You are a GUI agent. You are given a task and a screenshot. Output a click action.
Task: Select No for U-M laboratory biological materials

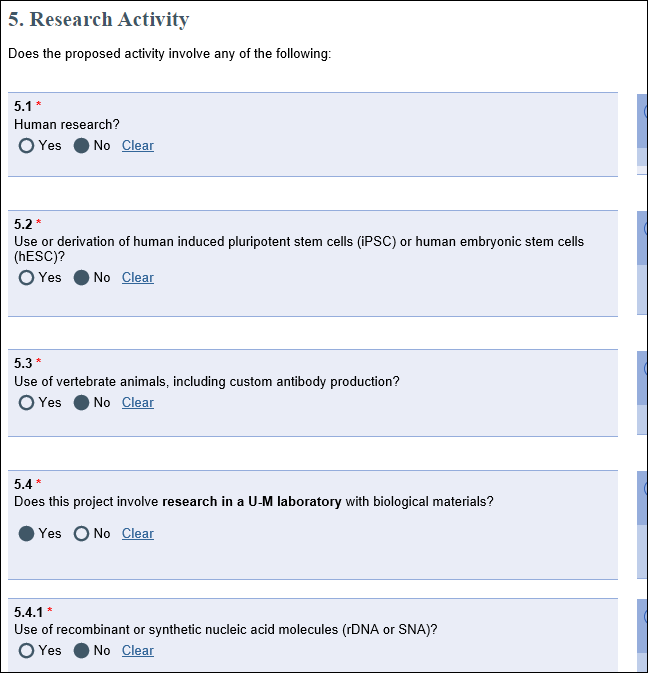[81, 534]
